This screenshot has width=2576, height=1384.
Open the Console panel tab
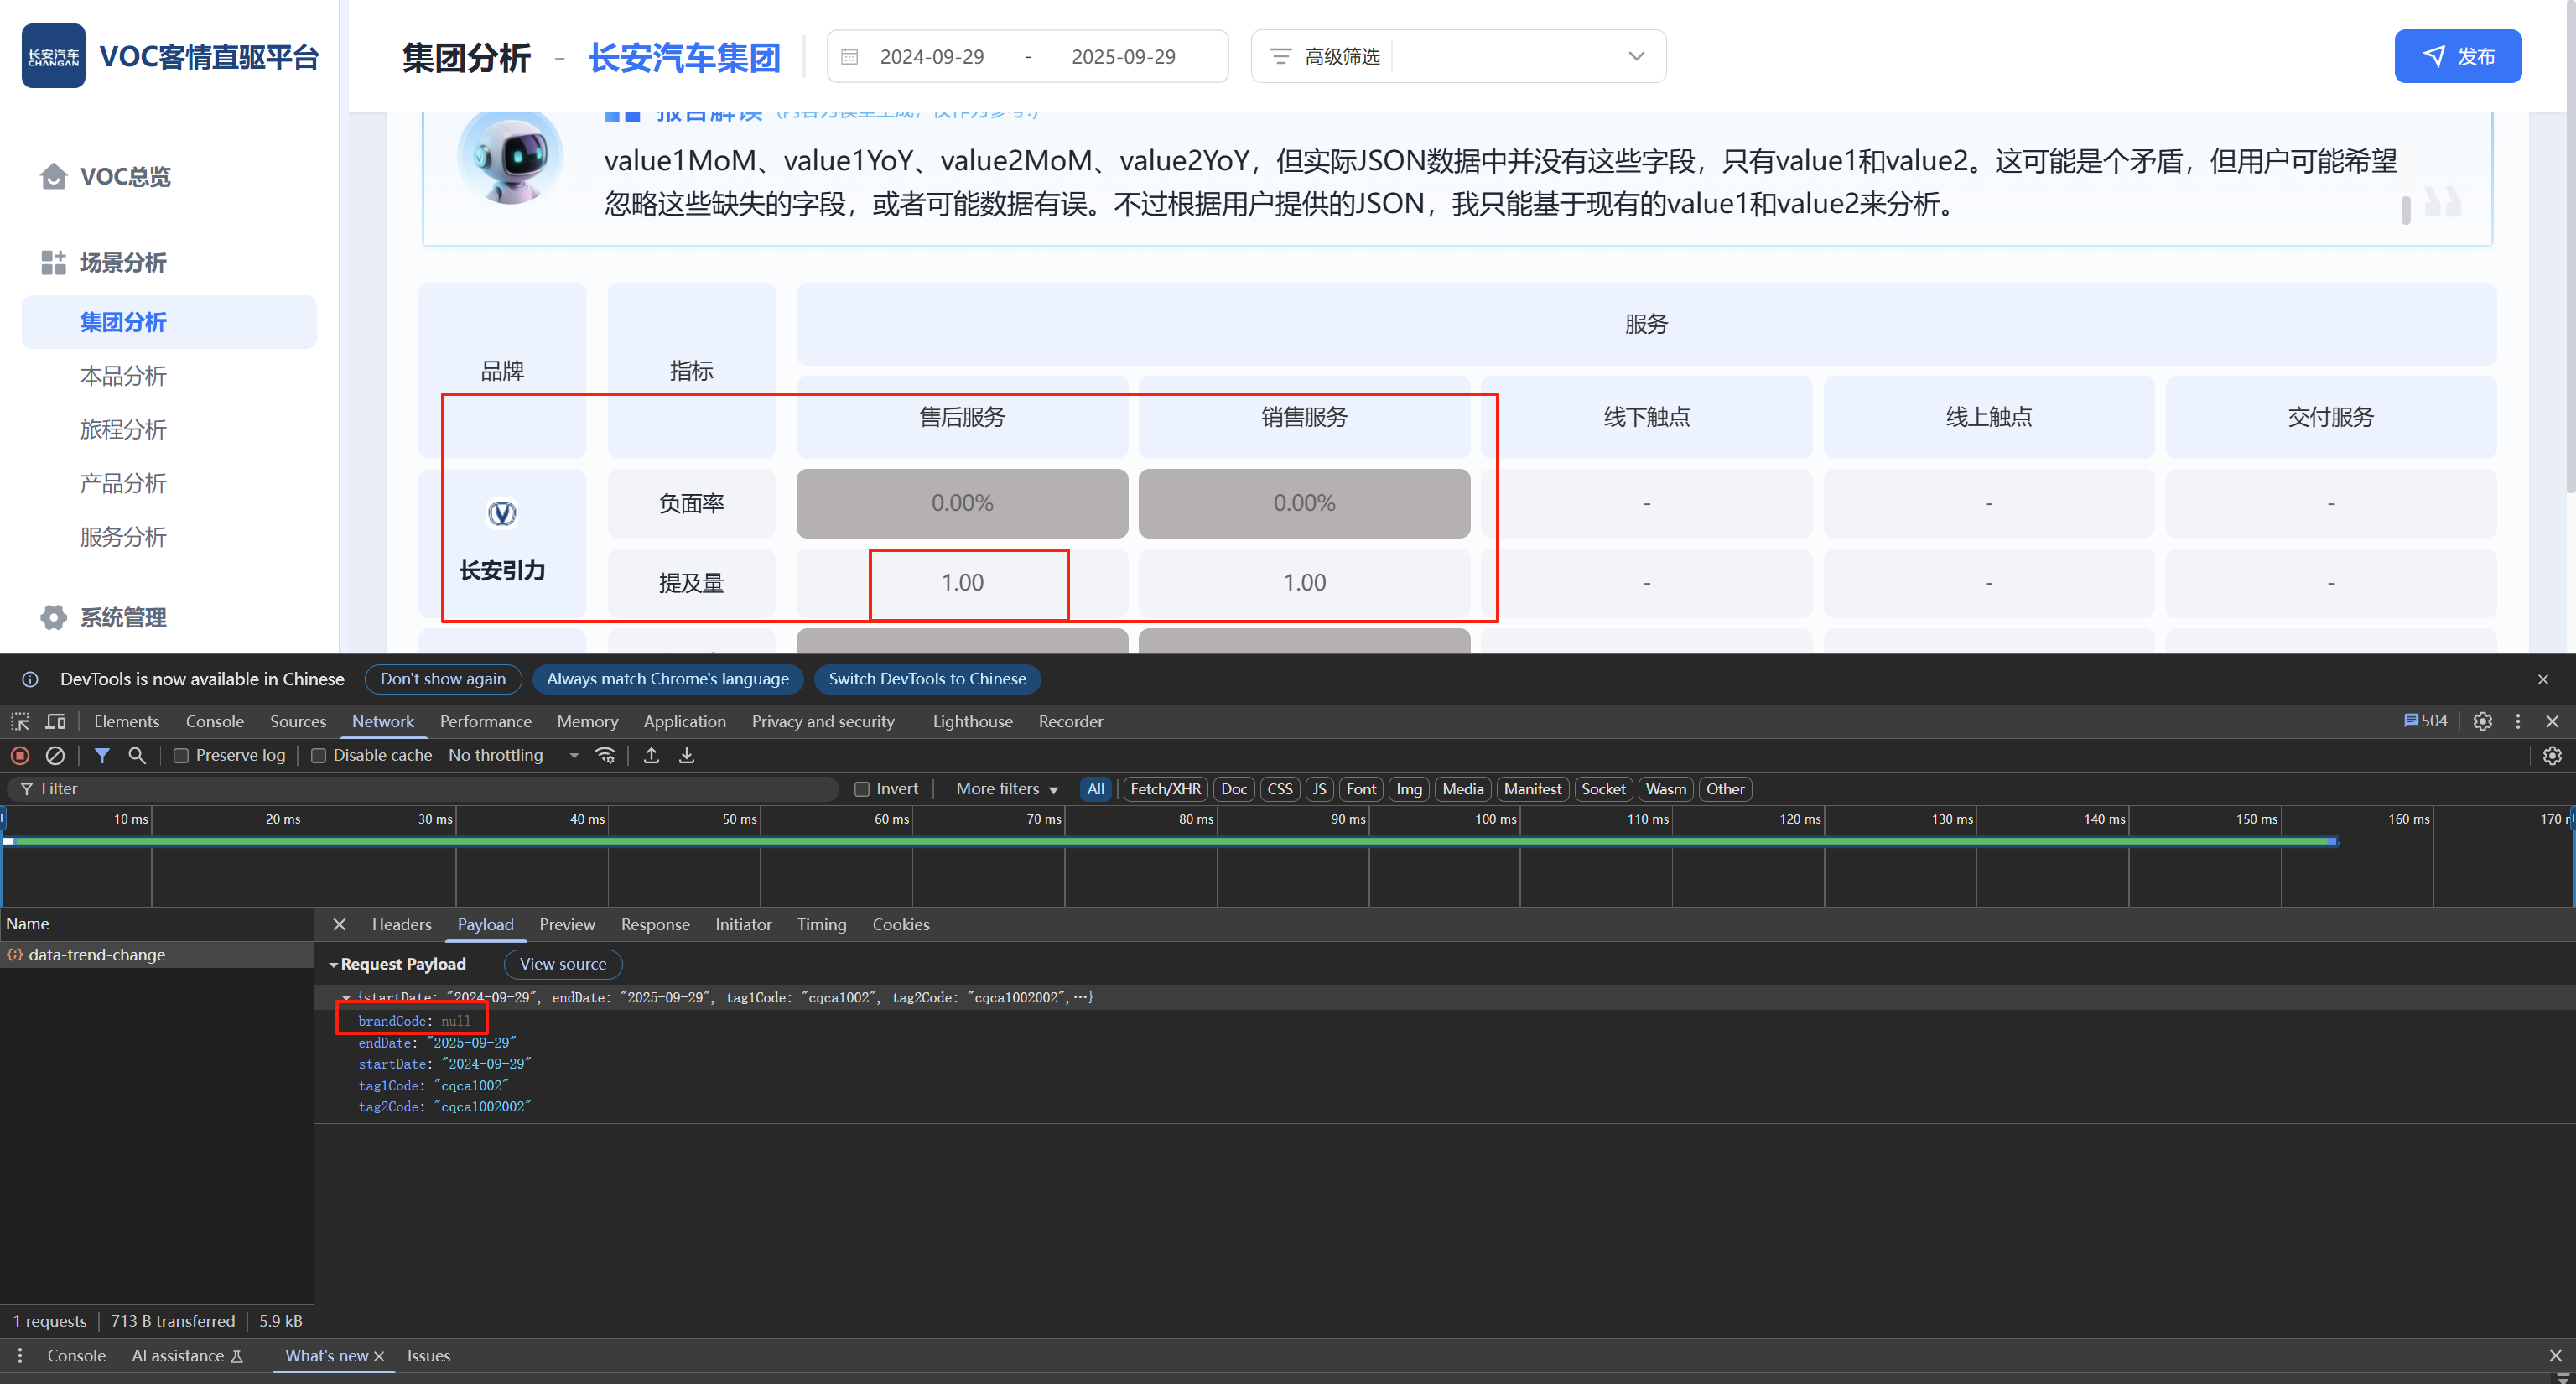coord(214,721)
